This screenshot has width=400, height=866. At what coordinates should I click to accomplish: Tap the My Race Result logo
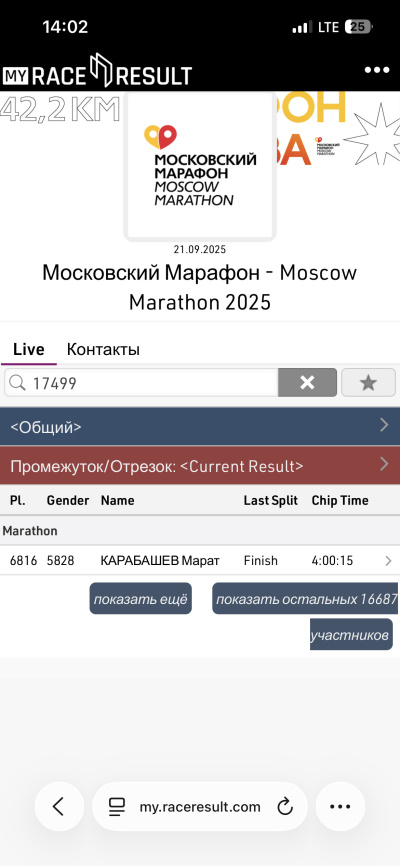pyautogui.click(x=97, y=71)
